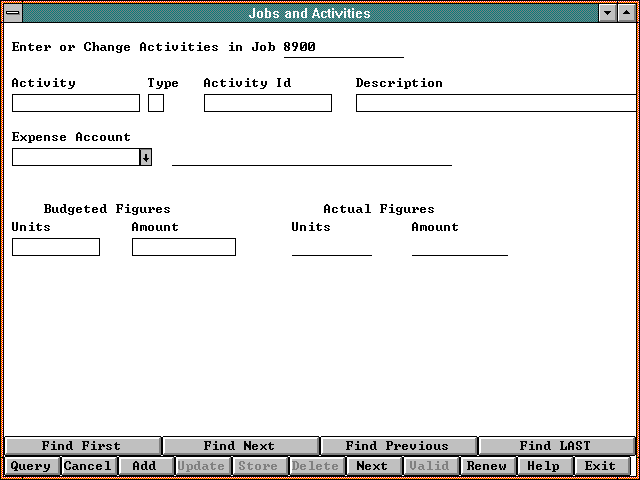Screen dimensions: 640x480
Task: Expand the Expense Account dropdown arrow
Action: point(145,157)
